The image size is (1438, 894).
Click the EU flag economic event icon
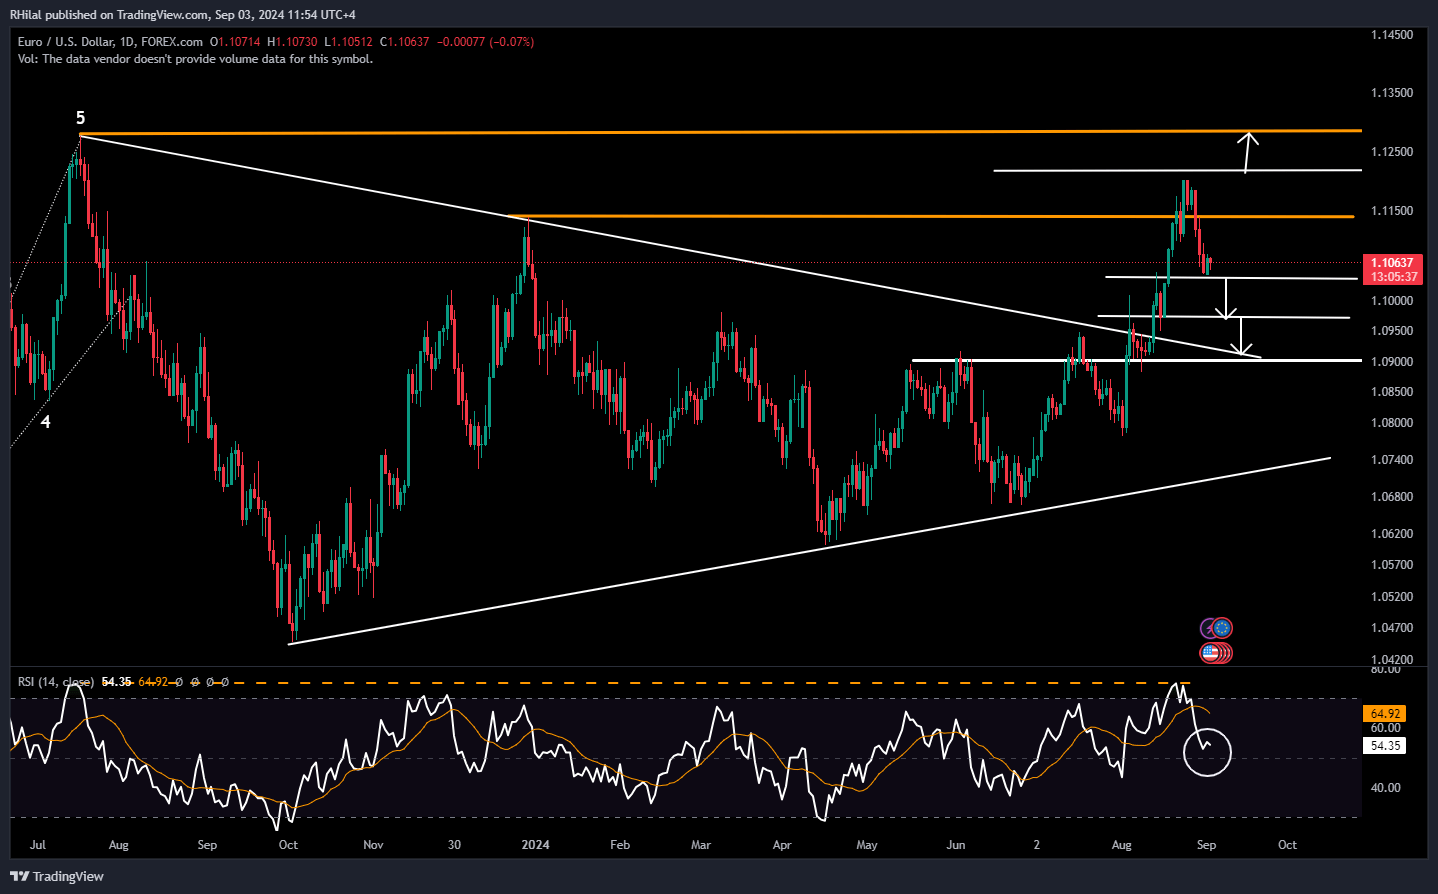click(1222, 628)
